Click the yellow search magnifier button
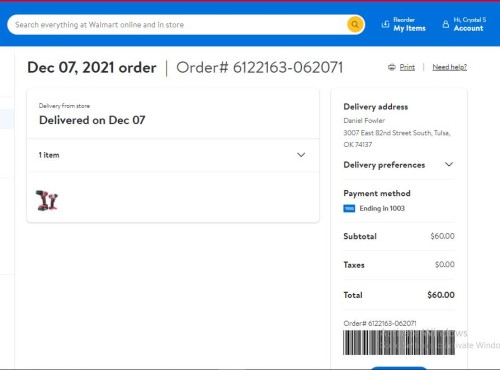 tap(355, 25)
